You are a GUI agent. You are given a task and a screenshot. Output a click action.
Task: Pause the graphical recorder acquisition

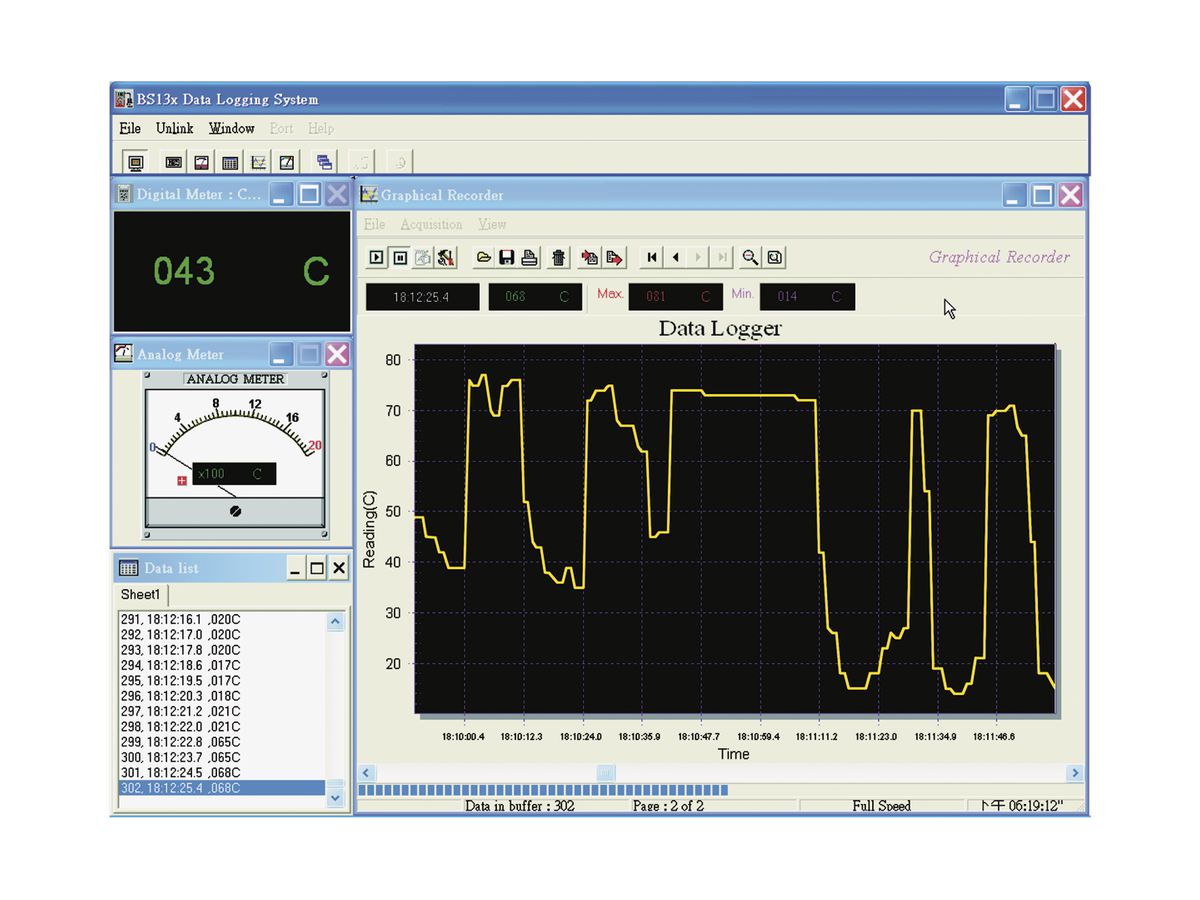click(400, 258)
